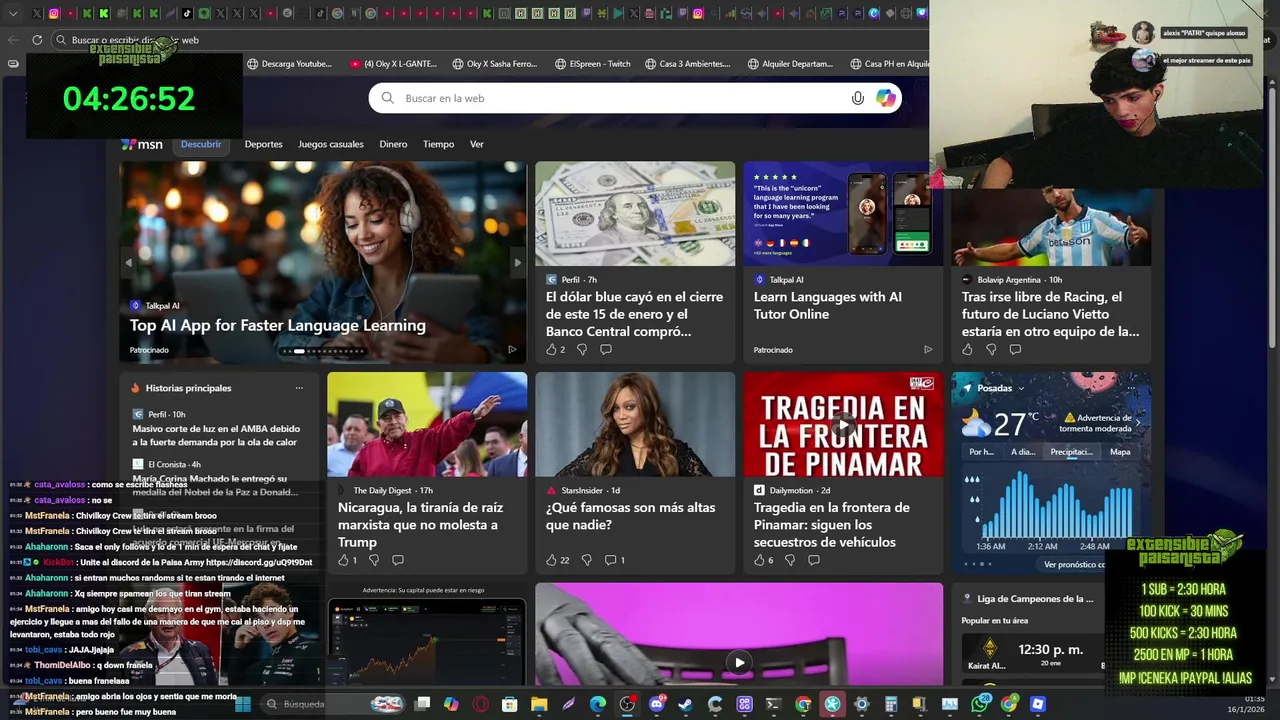Open the Historias principales more options menu

point(298,388)
